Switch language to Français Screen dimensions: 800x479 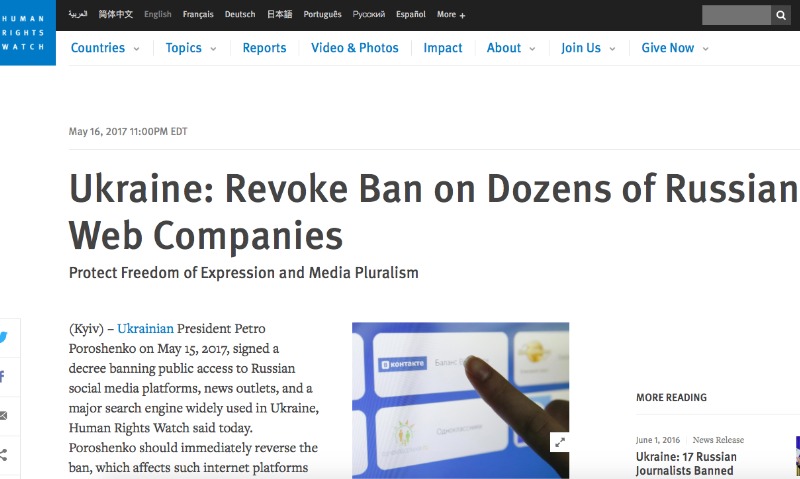[x=198, y=15]
